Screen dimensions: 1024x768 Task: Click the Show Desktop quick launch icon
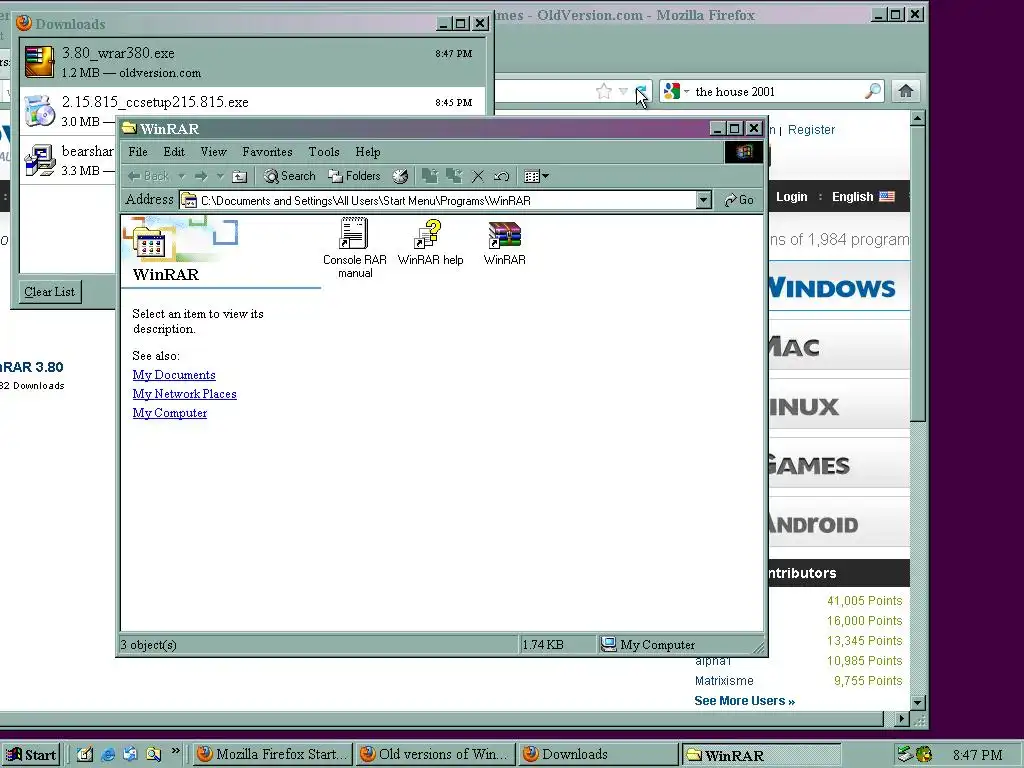click(x=85, y=754)
